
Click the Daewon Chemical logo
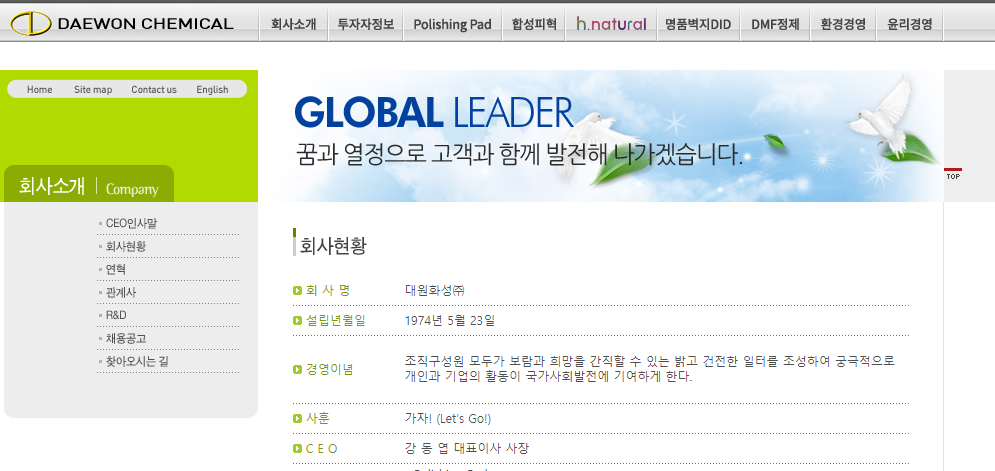pyautogui.click(x=122, y=23)
